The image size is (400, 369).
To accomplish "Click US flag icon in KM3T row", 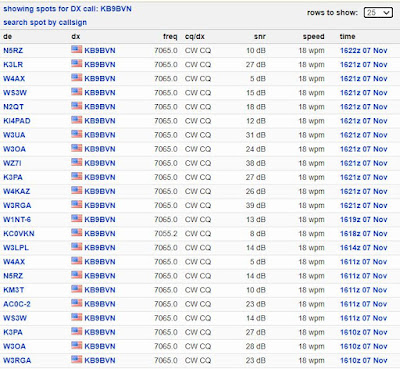I will (76, 289).
